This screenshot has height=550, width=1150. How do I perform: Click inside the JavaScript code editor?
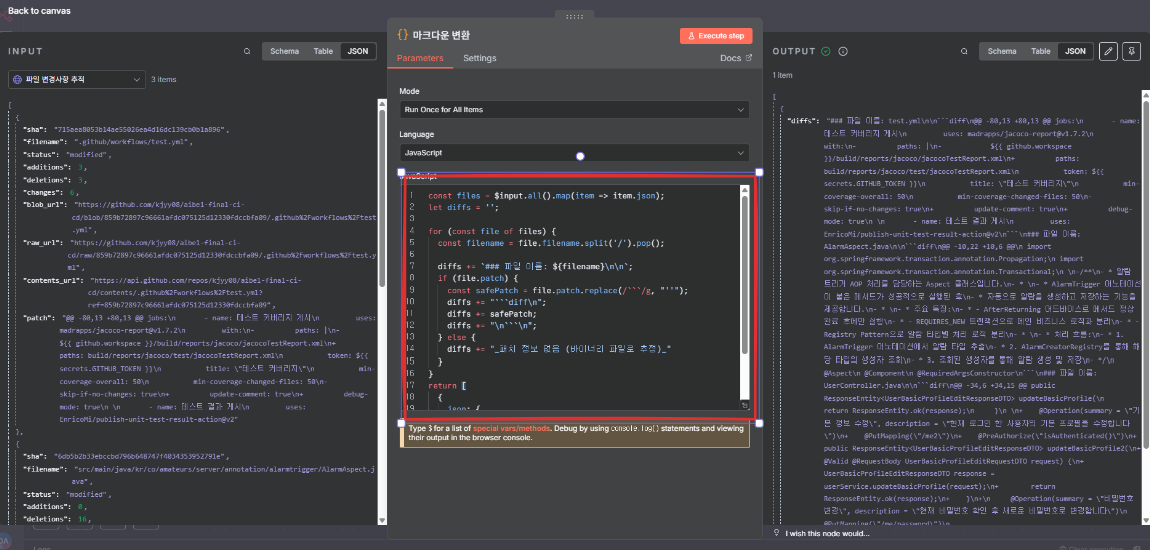coord(572,297)
